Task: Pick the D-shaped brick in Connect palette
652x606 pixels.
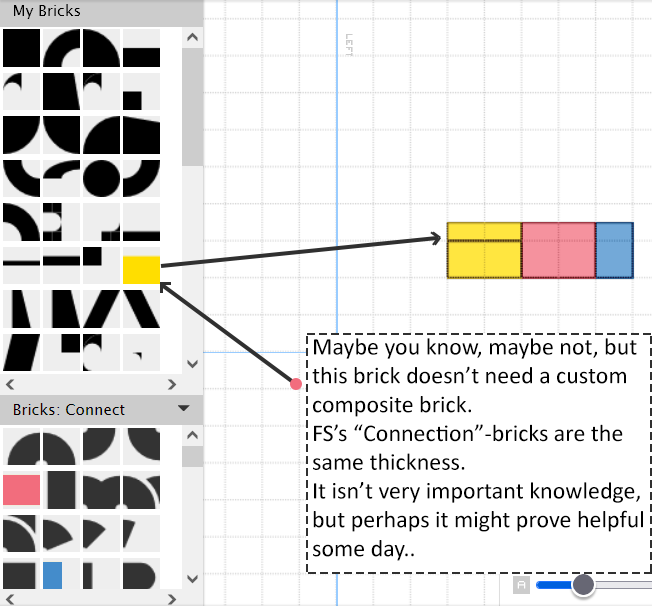Action: click(141, 575)
